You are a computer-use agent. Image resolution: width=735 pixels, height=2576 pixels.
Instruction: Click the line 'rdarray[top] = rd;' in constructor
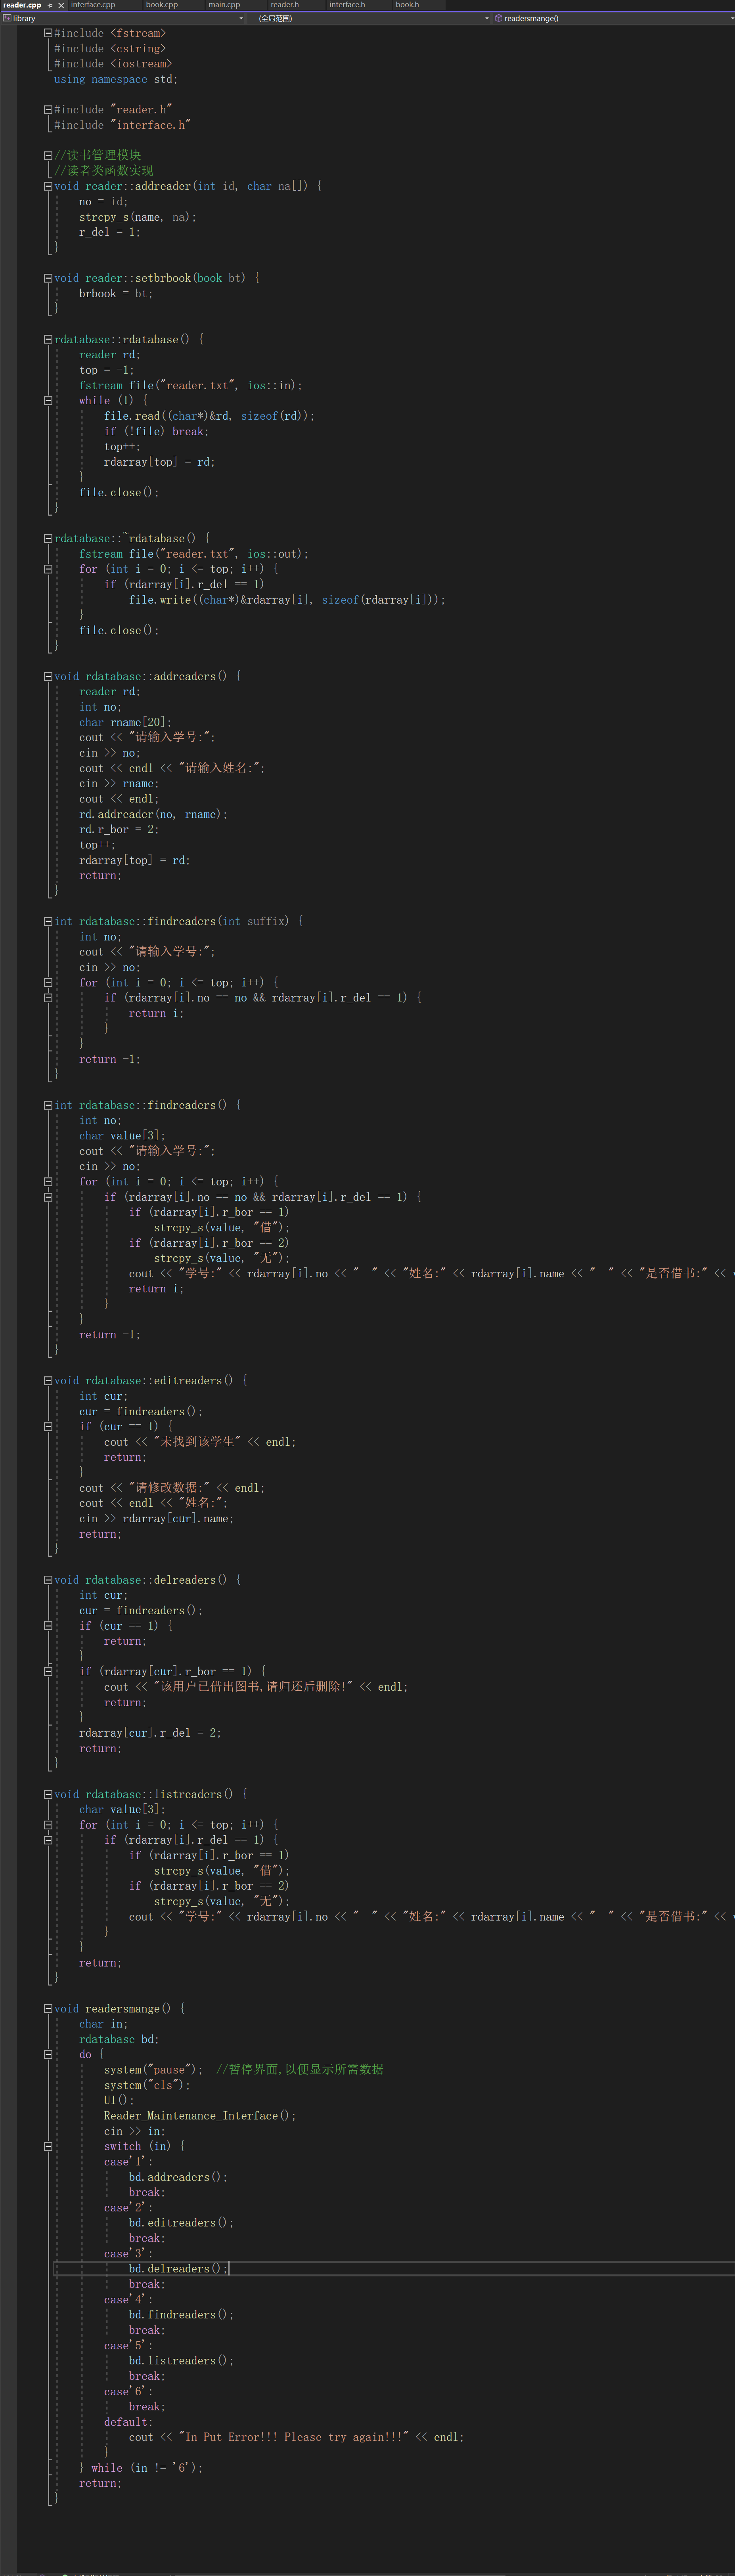[x=160, y=462]
